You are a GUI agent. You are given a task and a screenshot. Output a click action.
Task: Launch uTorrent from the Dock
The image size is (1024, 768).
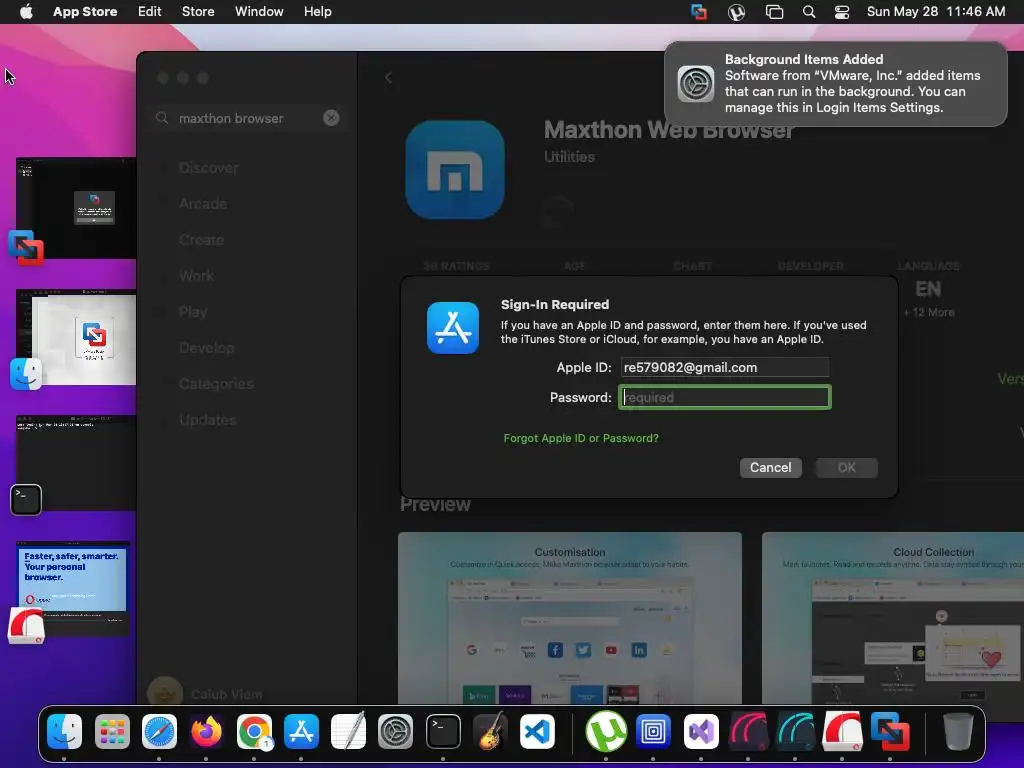click(606, 731)
